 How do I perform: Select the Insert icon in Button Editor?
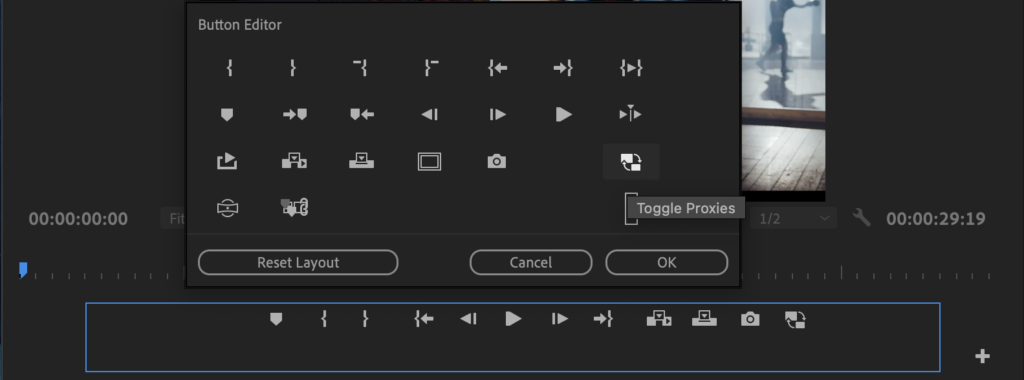tap(294, 161)
